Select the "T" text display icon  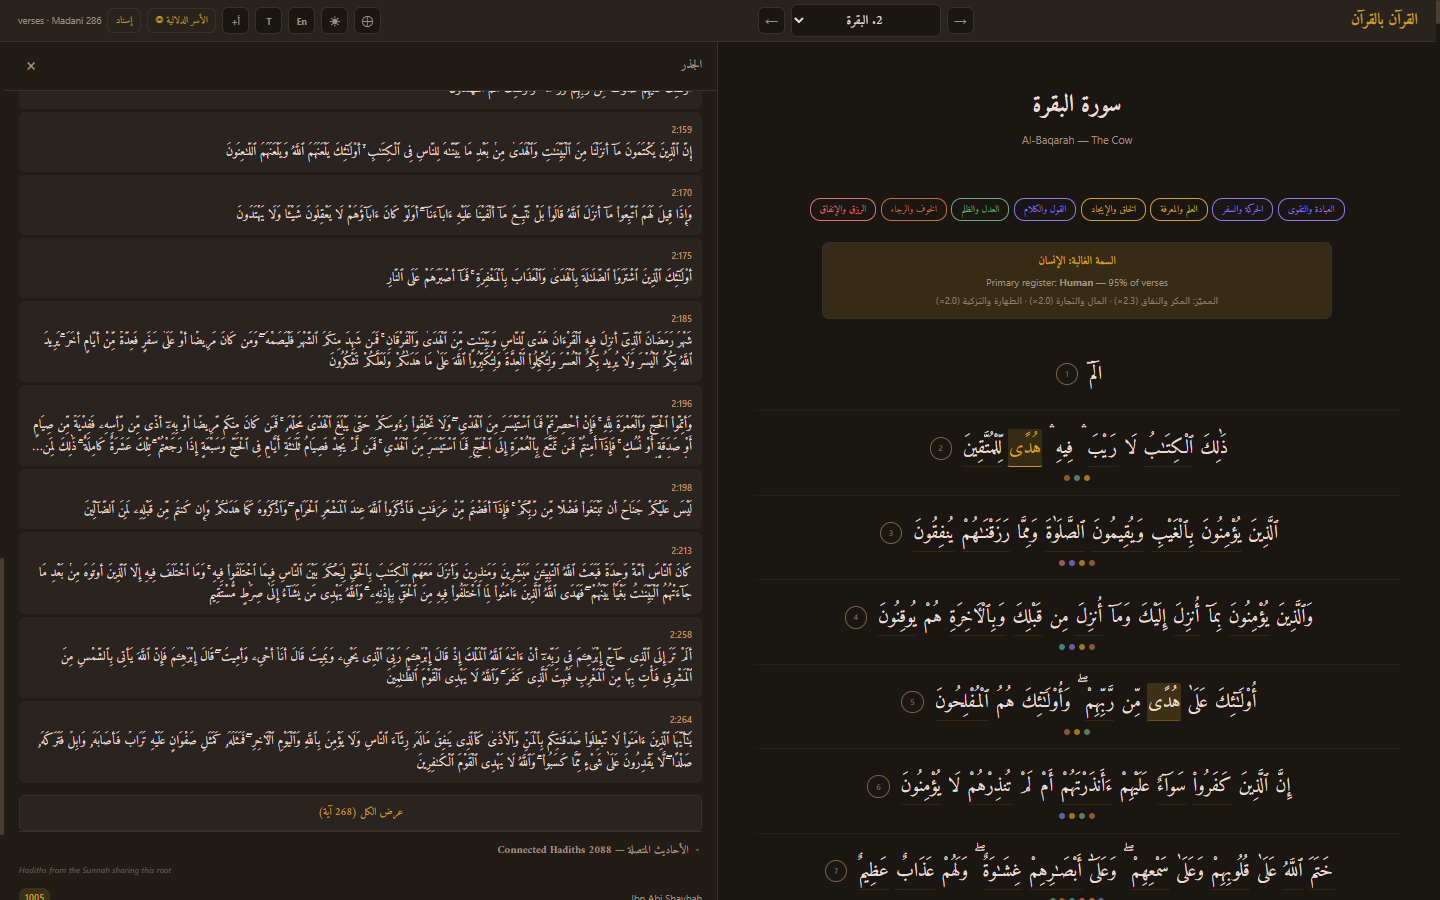[268, 20]
